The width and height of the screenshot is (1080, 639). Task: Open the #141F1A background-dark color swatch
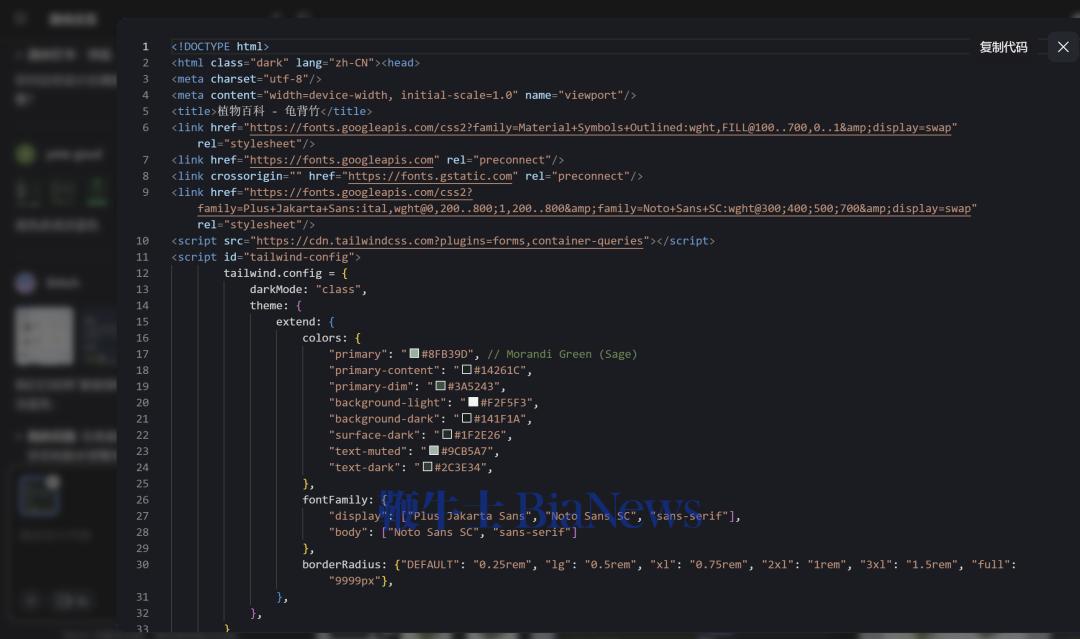[x=466, y=419]
